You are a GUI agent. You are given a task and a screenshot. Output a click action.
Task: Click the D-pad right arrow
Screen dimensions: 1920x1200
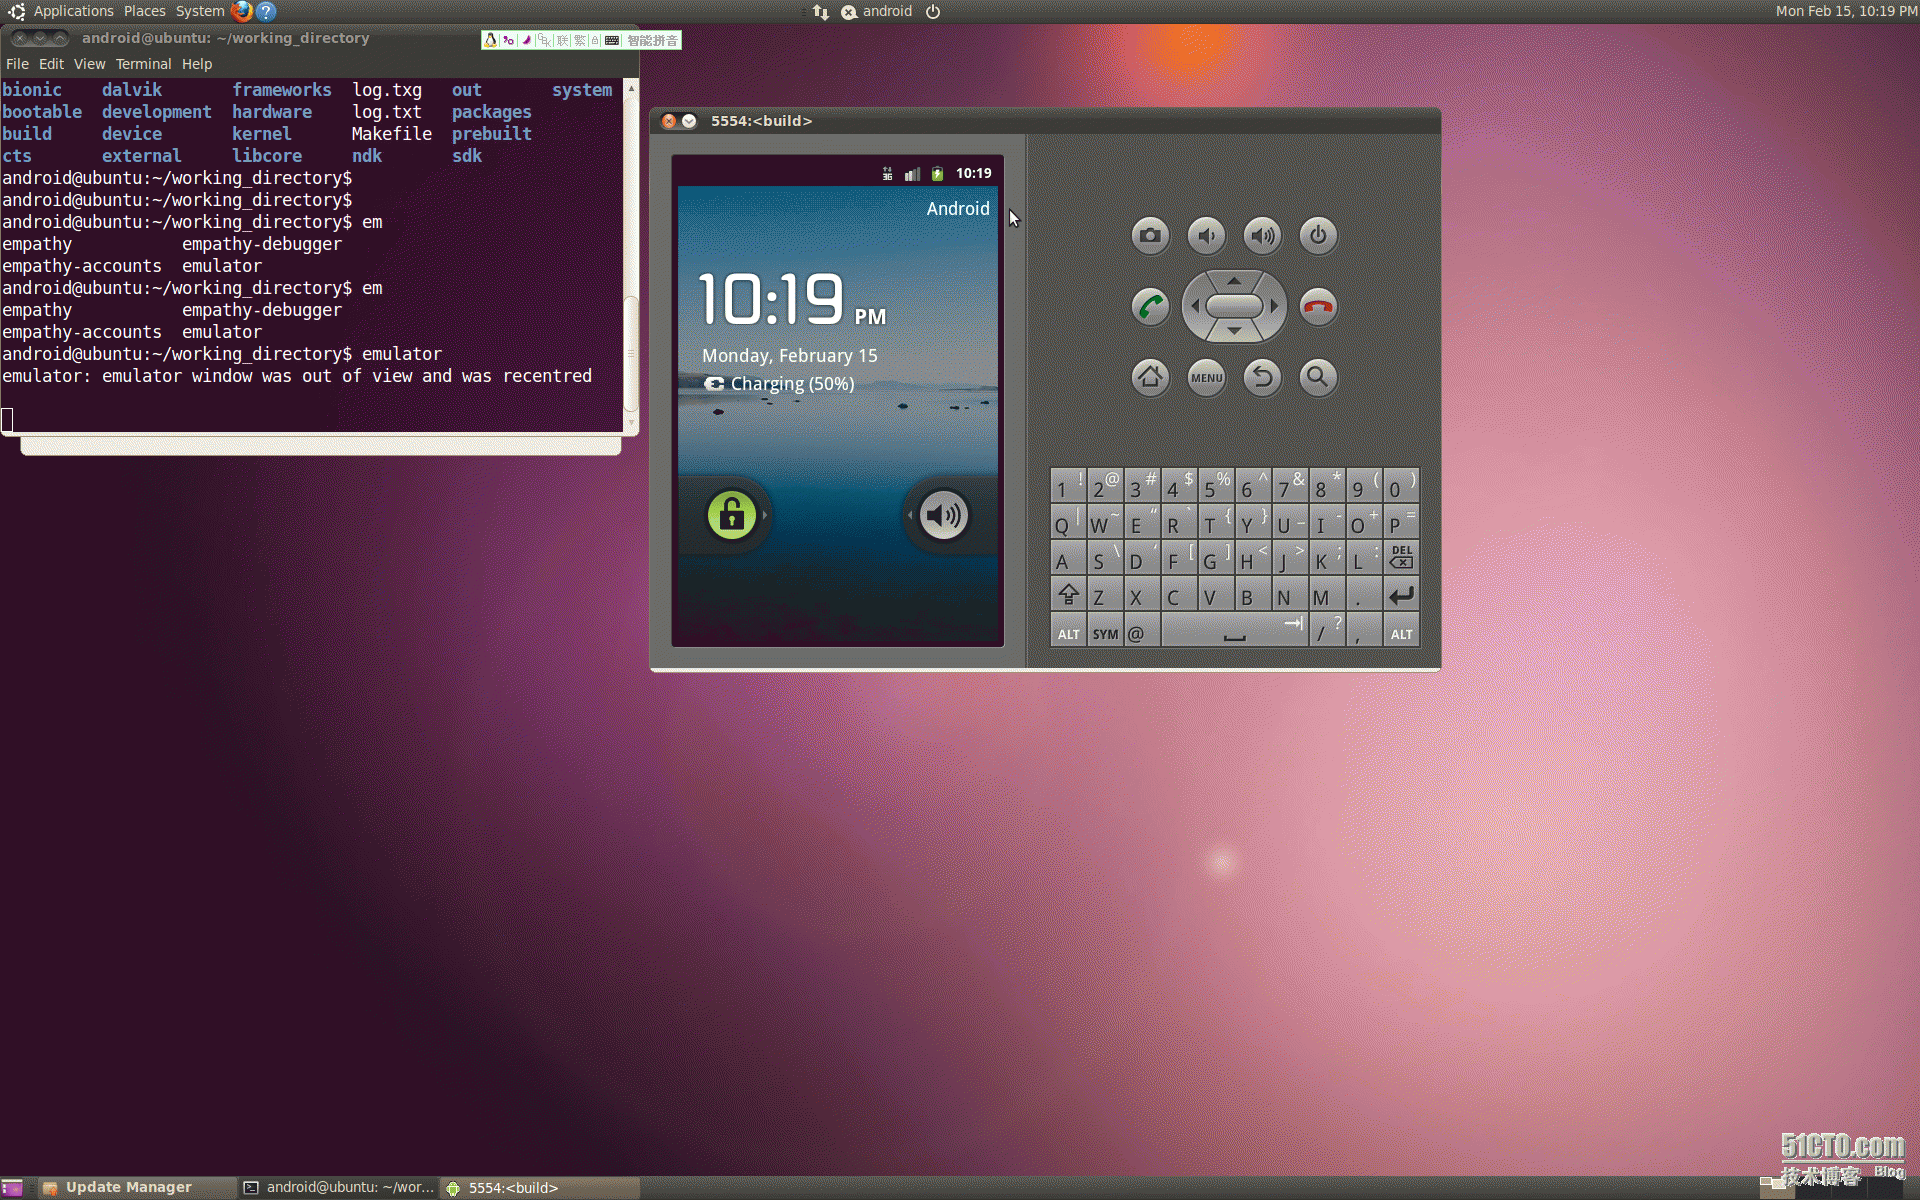point(1274,306)
